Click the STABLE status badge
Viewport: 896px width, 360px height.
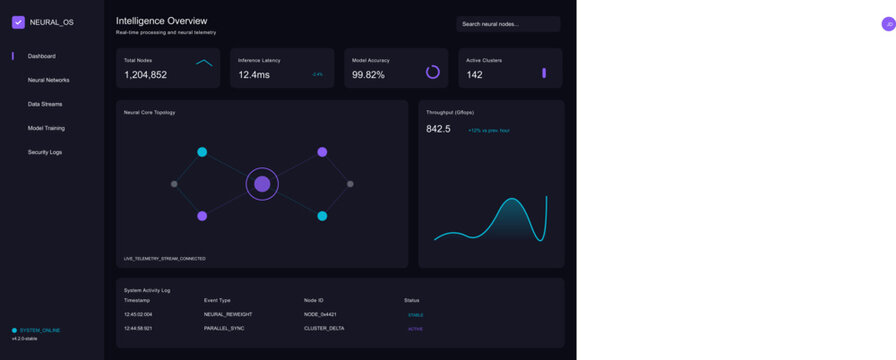415,315
